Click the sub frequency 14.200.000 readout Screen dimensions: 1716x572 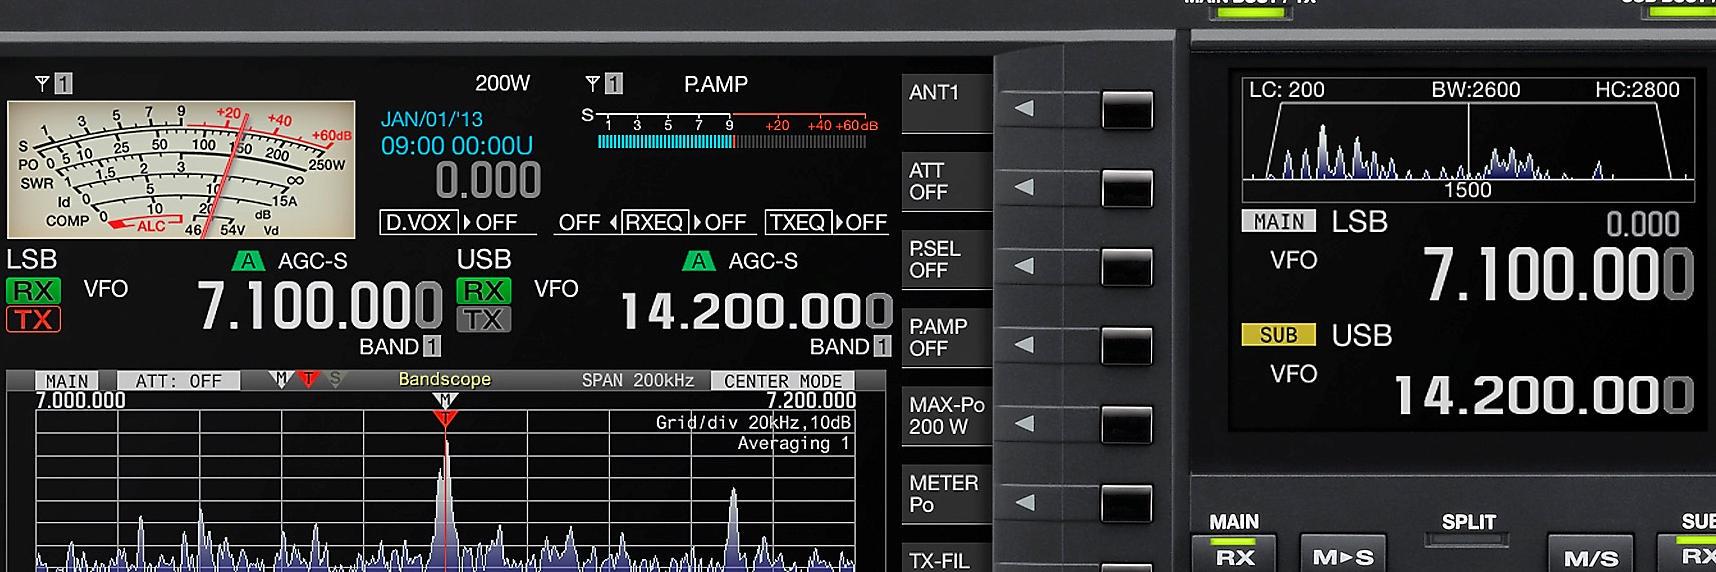click(757, 310)
